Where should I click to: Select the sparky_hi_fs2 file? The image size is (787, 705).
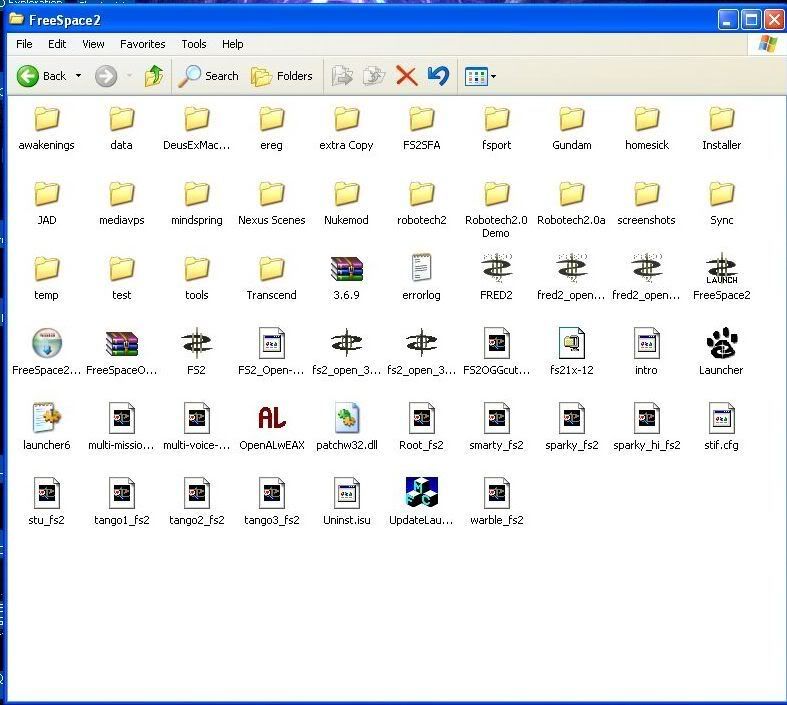(646, 428)
